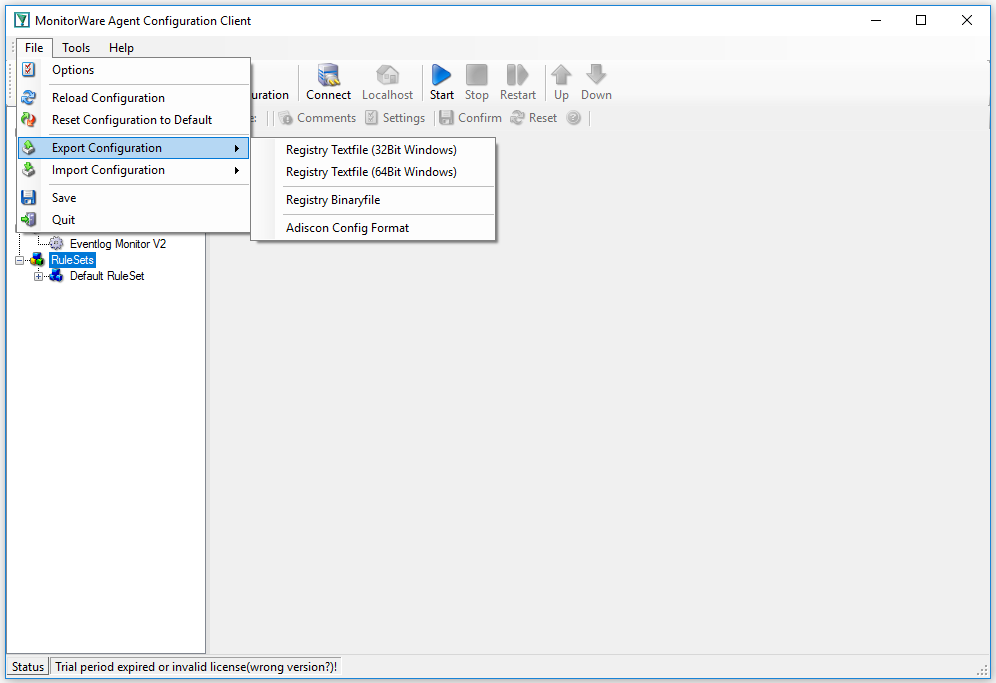This screenshot has height=683, width=996.
Task: Open the File menu
Action: tap(34, 48)
